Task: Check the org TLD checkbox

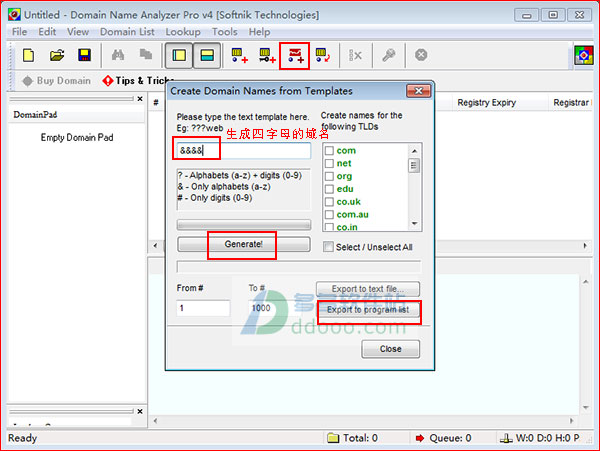Action: pos(329,176)
